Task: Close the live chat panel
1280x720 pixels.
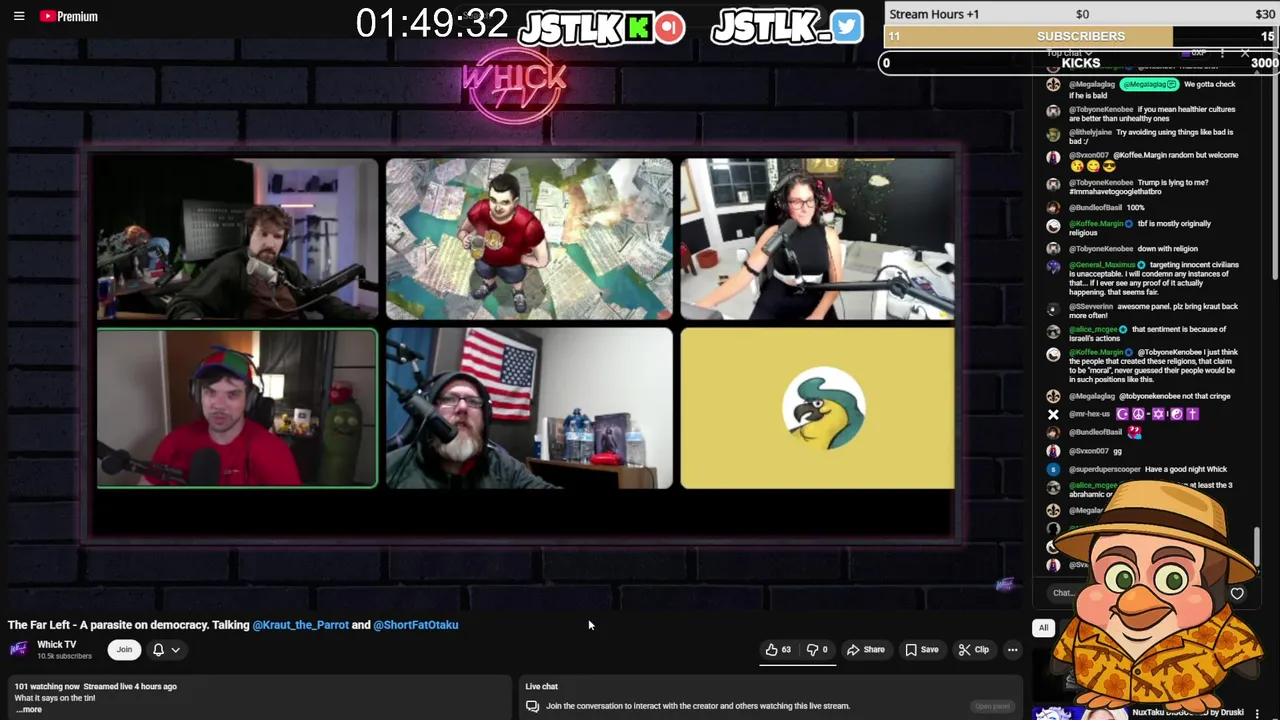Action: (1245, 52)
